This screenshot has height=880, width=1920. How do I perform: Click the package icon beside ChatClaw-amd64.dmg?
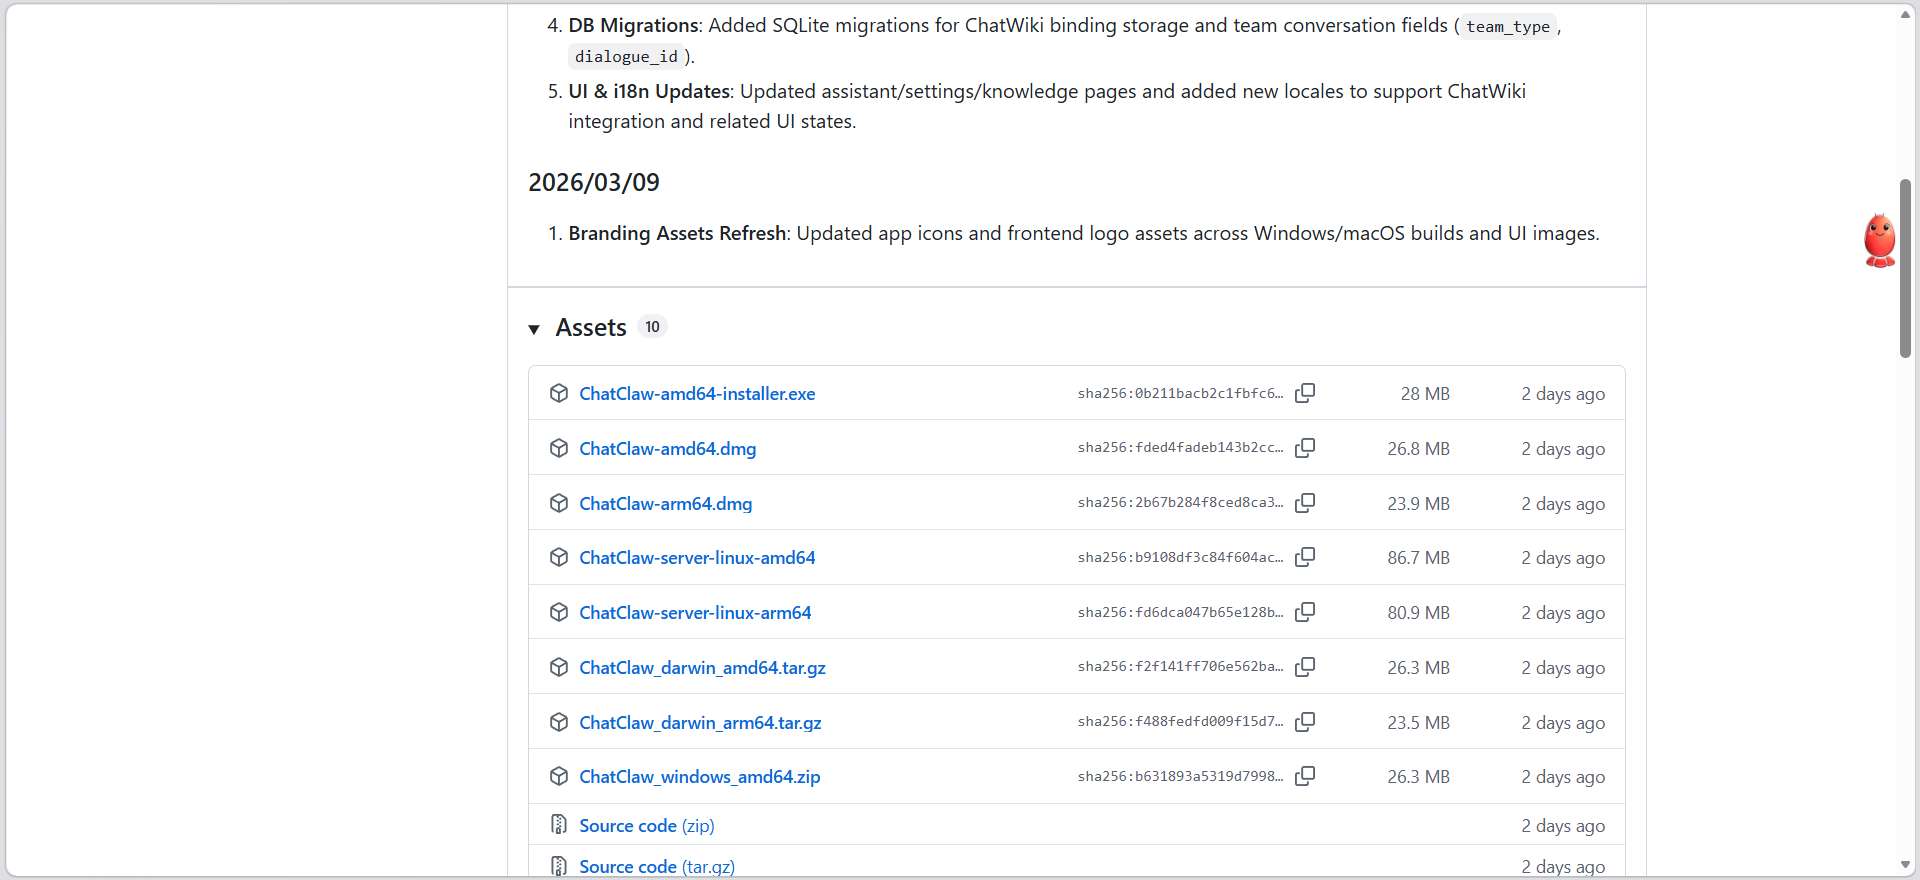(x=559, y=448)
